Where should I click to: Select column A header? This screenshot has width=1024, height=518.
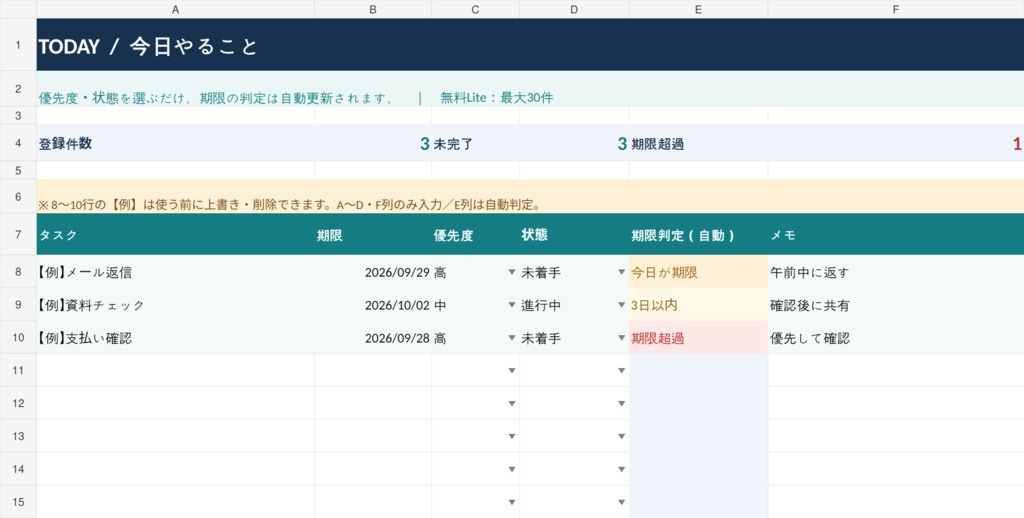(x=176, y=9)
